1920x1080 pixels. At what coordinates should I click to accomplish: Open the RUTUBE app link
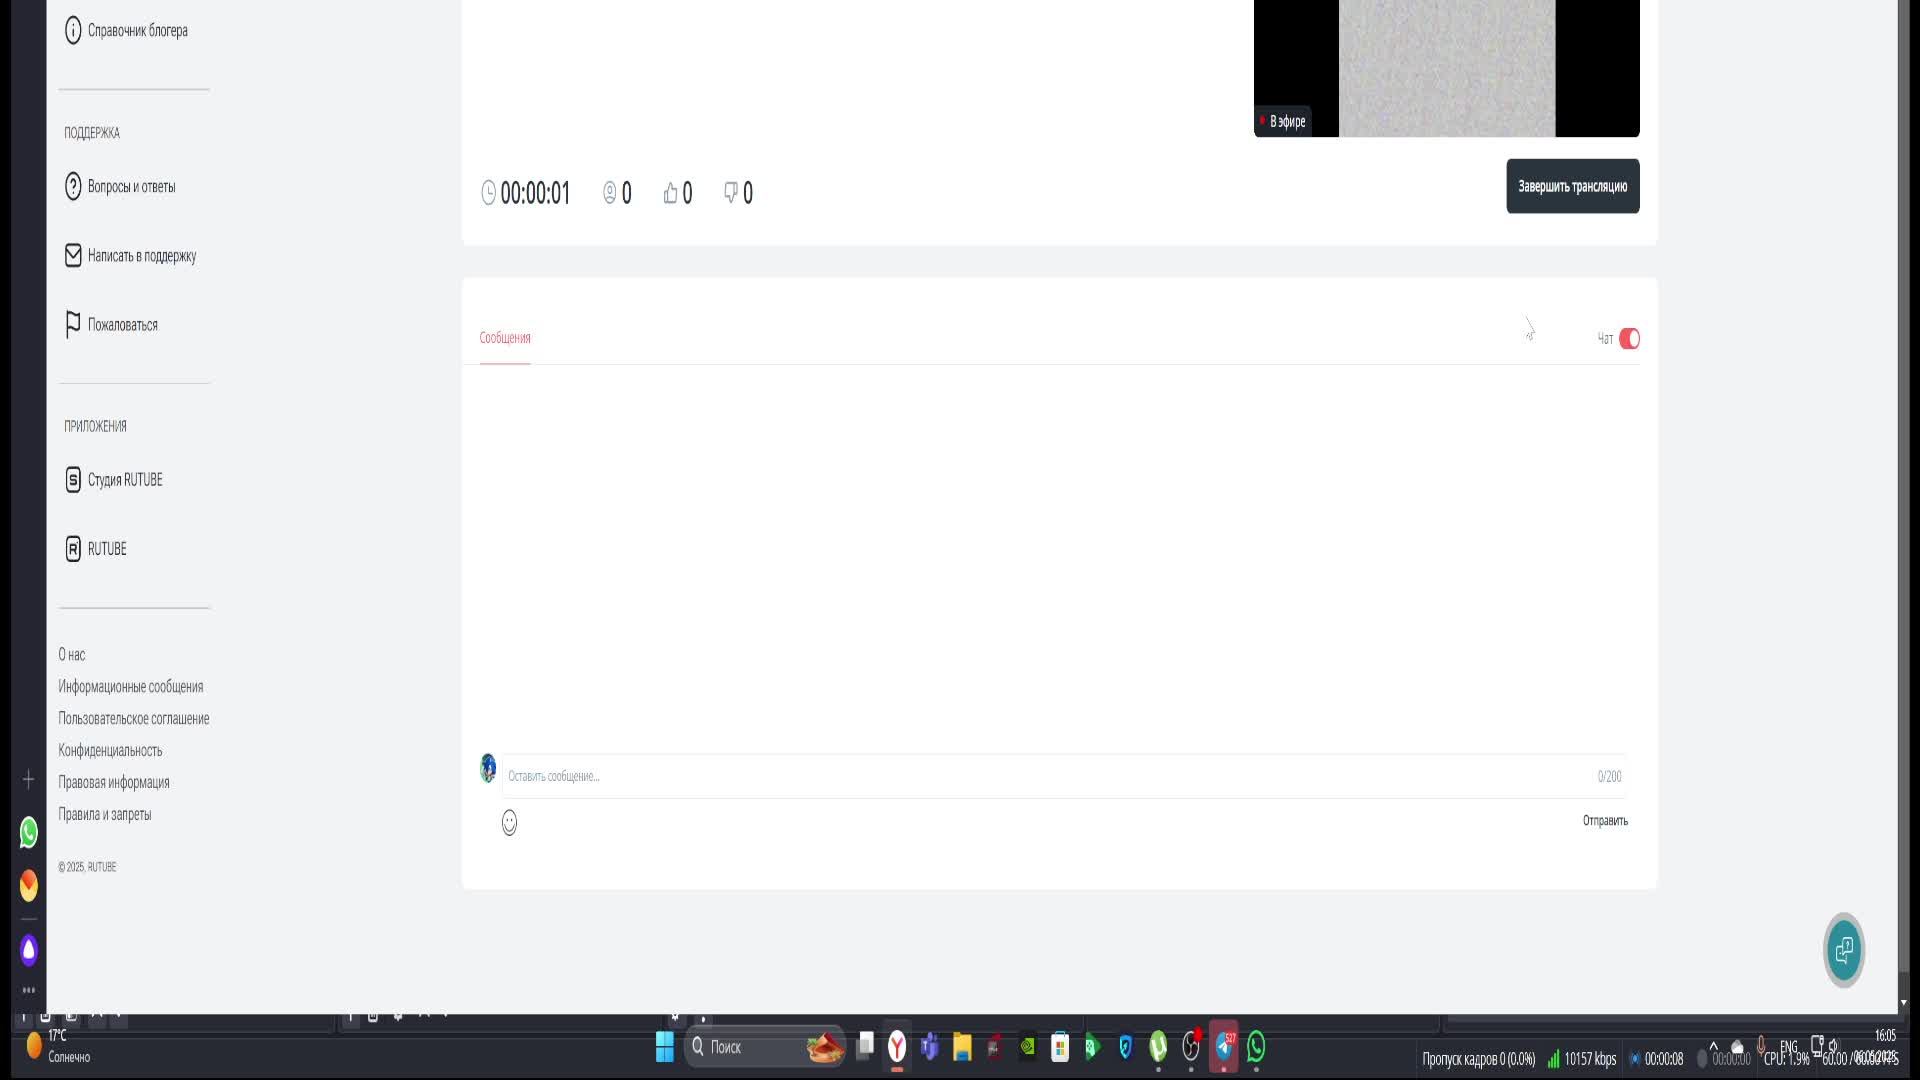click(x=106, y=549)
